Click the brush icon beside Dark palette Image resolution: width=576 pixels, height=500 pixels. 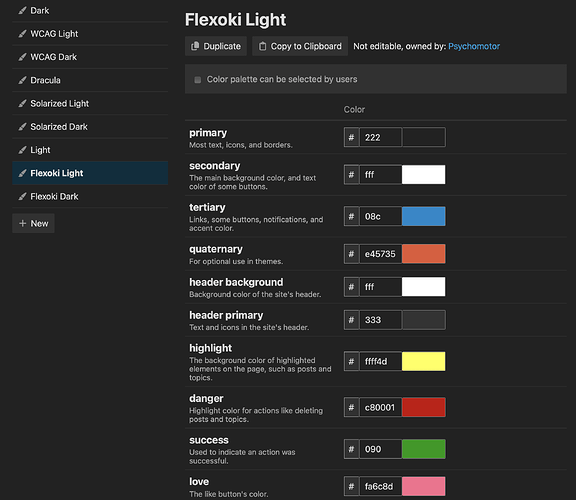(x=22, y=11)
